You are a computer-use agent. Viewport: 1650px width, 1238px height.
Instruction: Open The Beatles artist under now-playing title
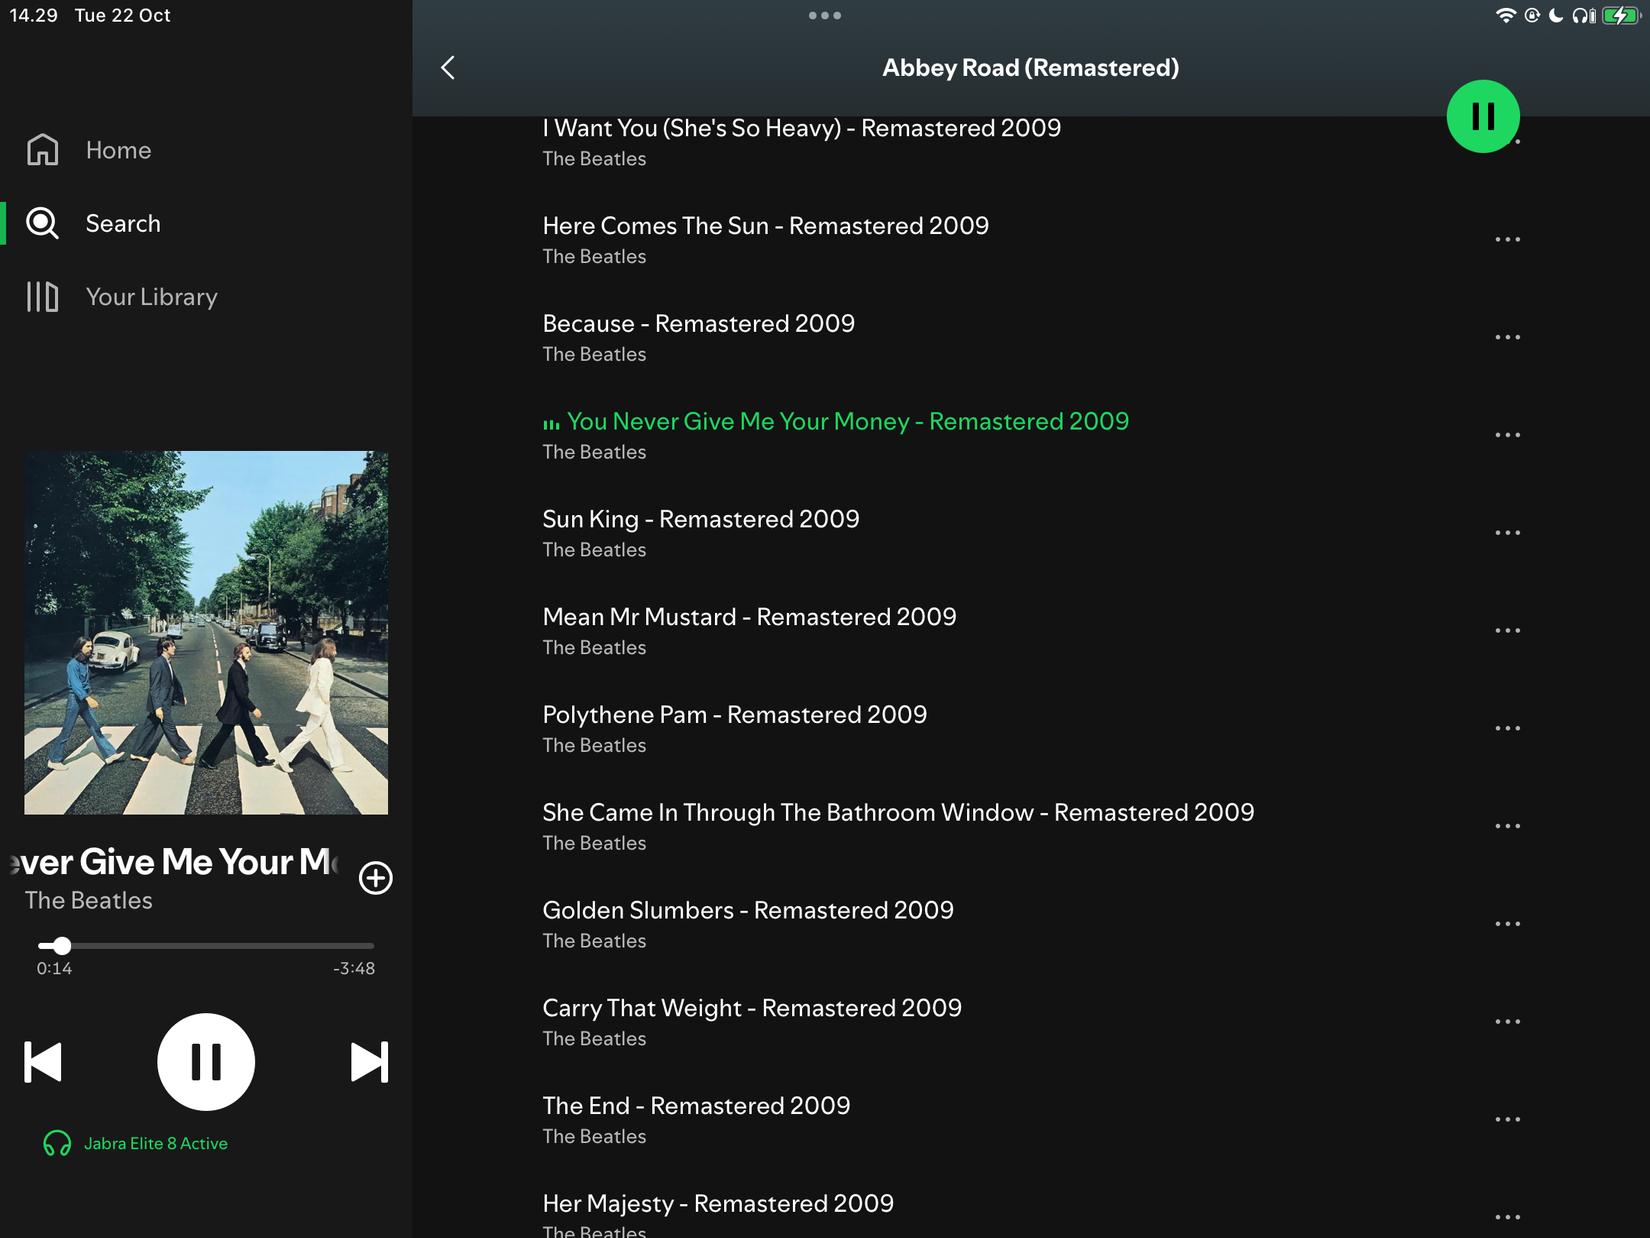[89, 901]
